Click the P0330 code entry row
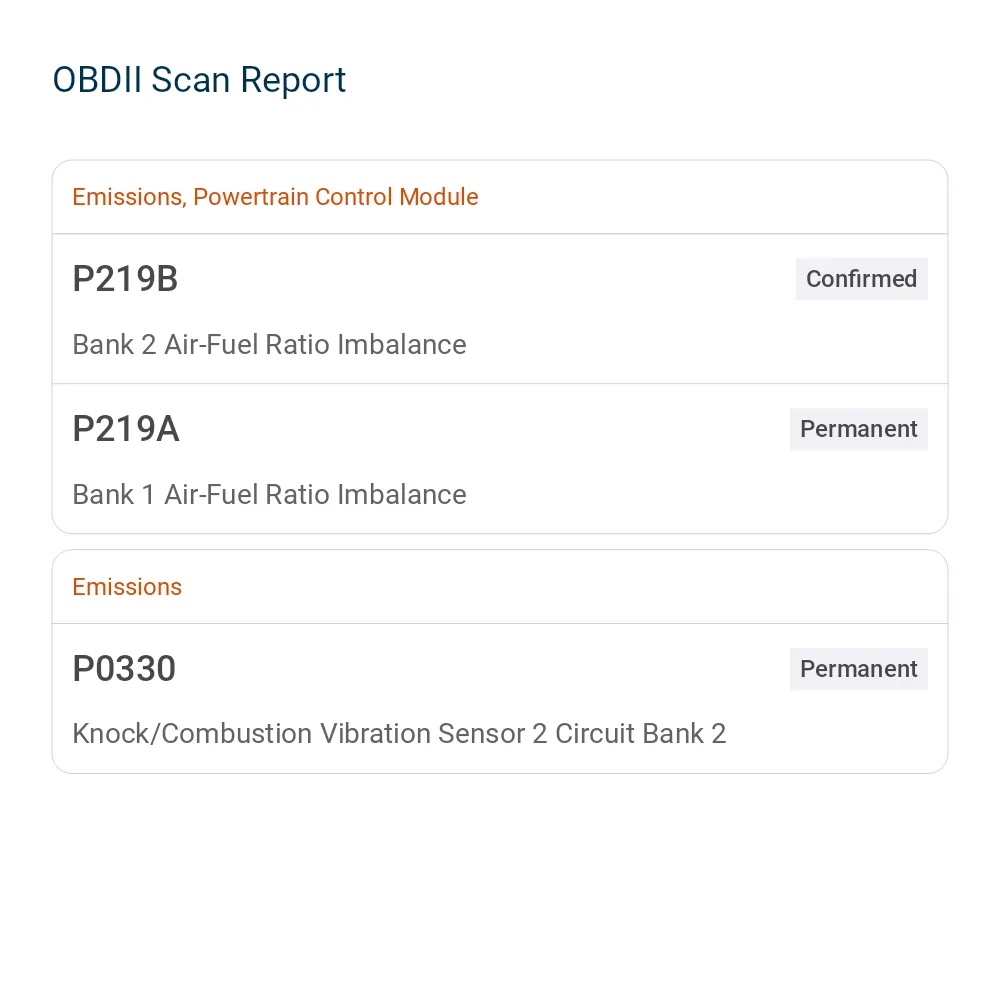The height and width of the screenshot is (1000, 1000). [500, 698]
